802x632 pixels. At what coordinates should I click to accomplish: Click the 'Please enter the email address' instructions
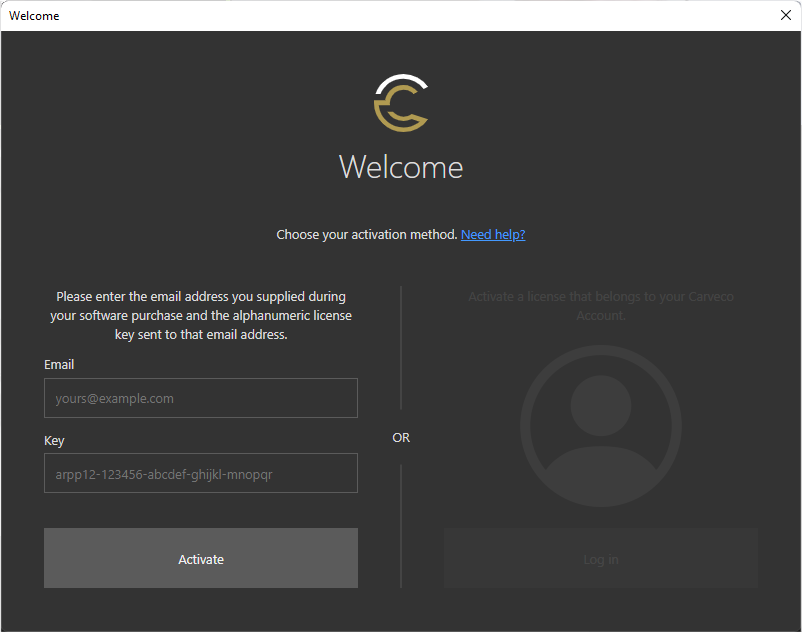click(200, 315)
